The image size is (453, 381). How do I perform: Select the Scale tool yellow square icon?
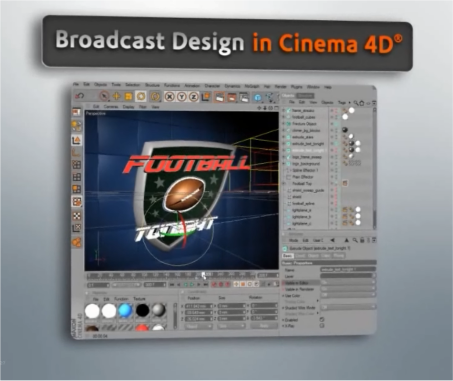(128, 96)
